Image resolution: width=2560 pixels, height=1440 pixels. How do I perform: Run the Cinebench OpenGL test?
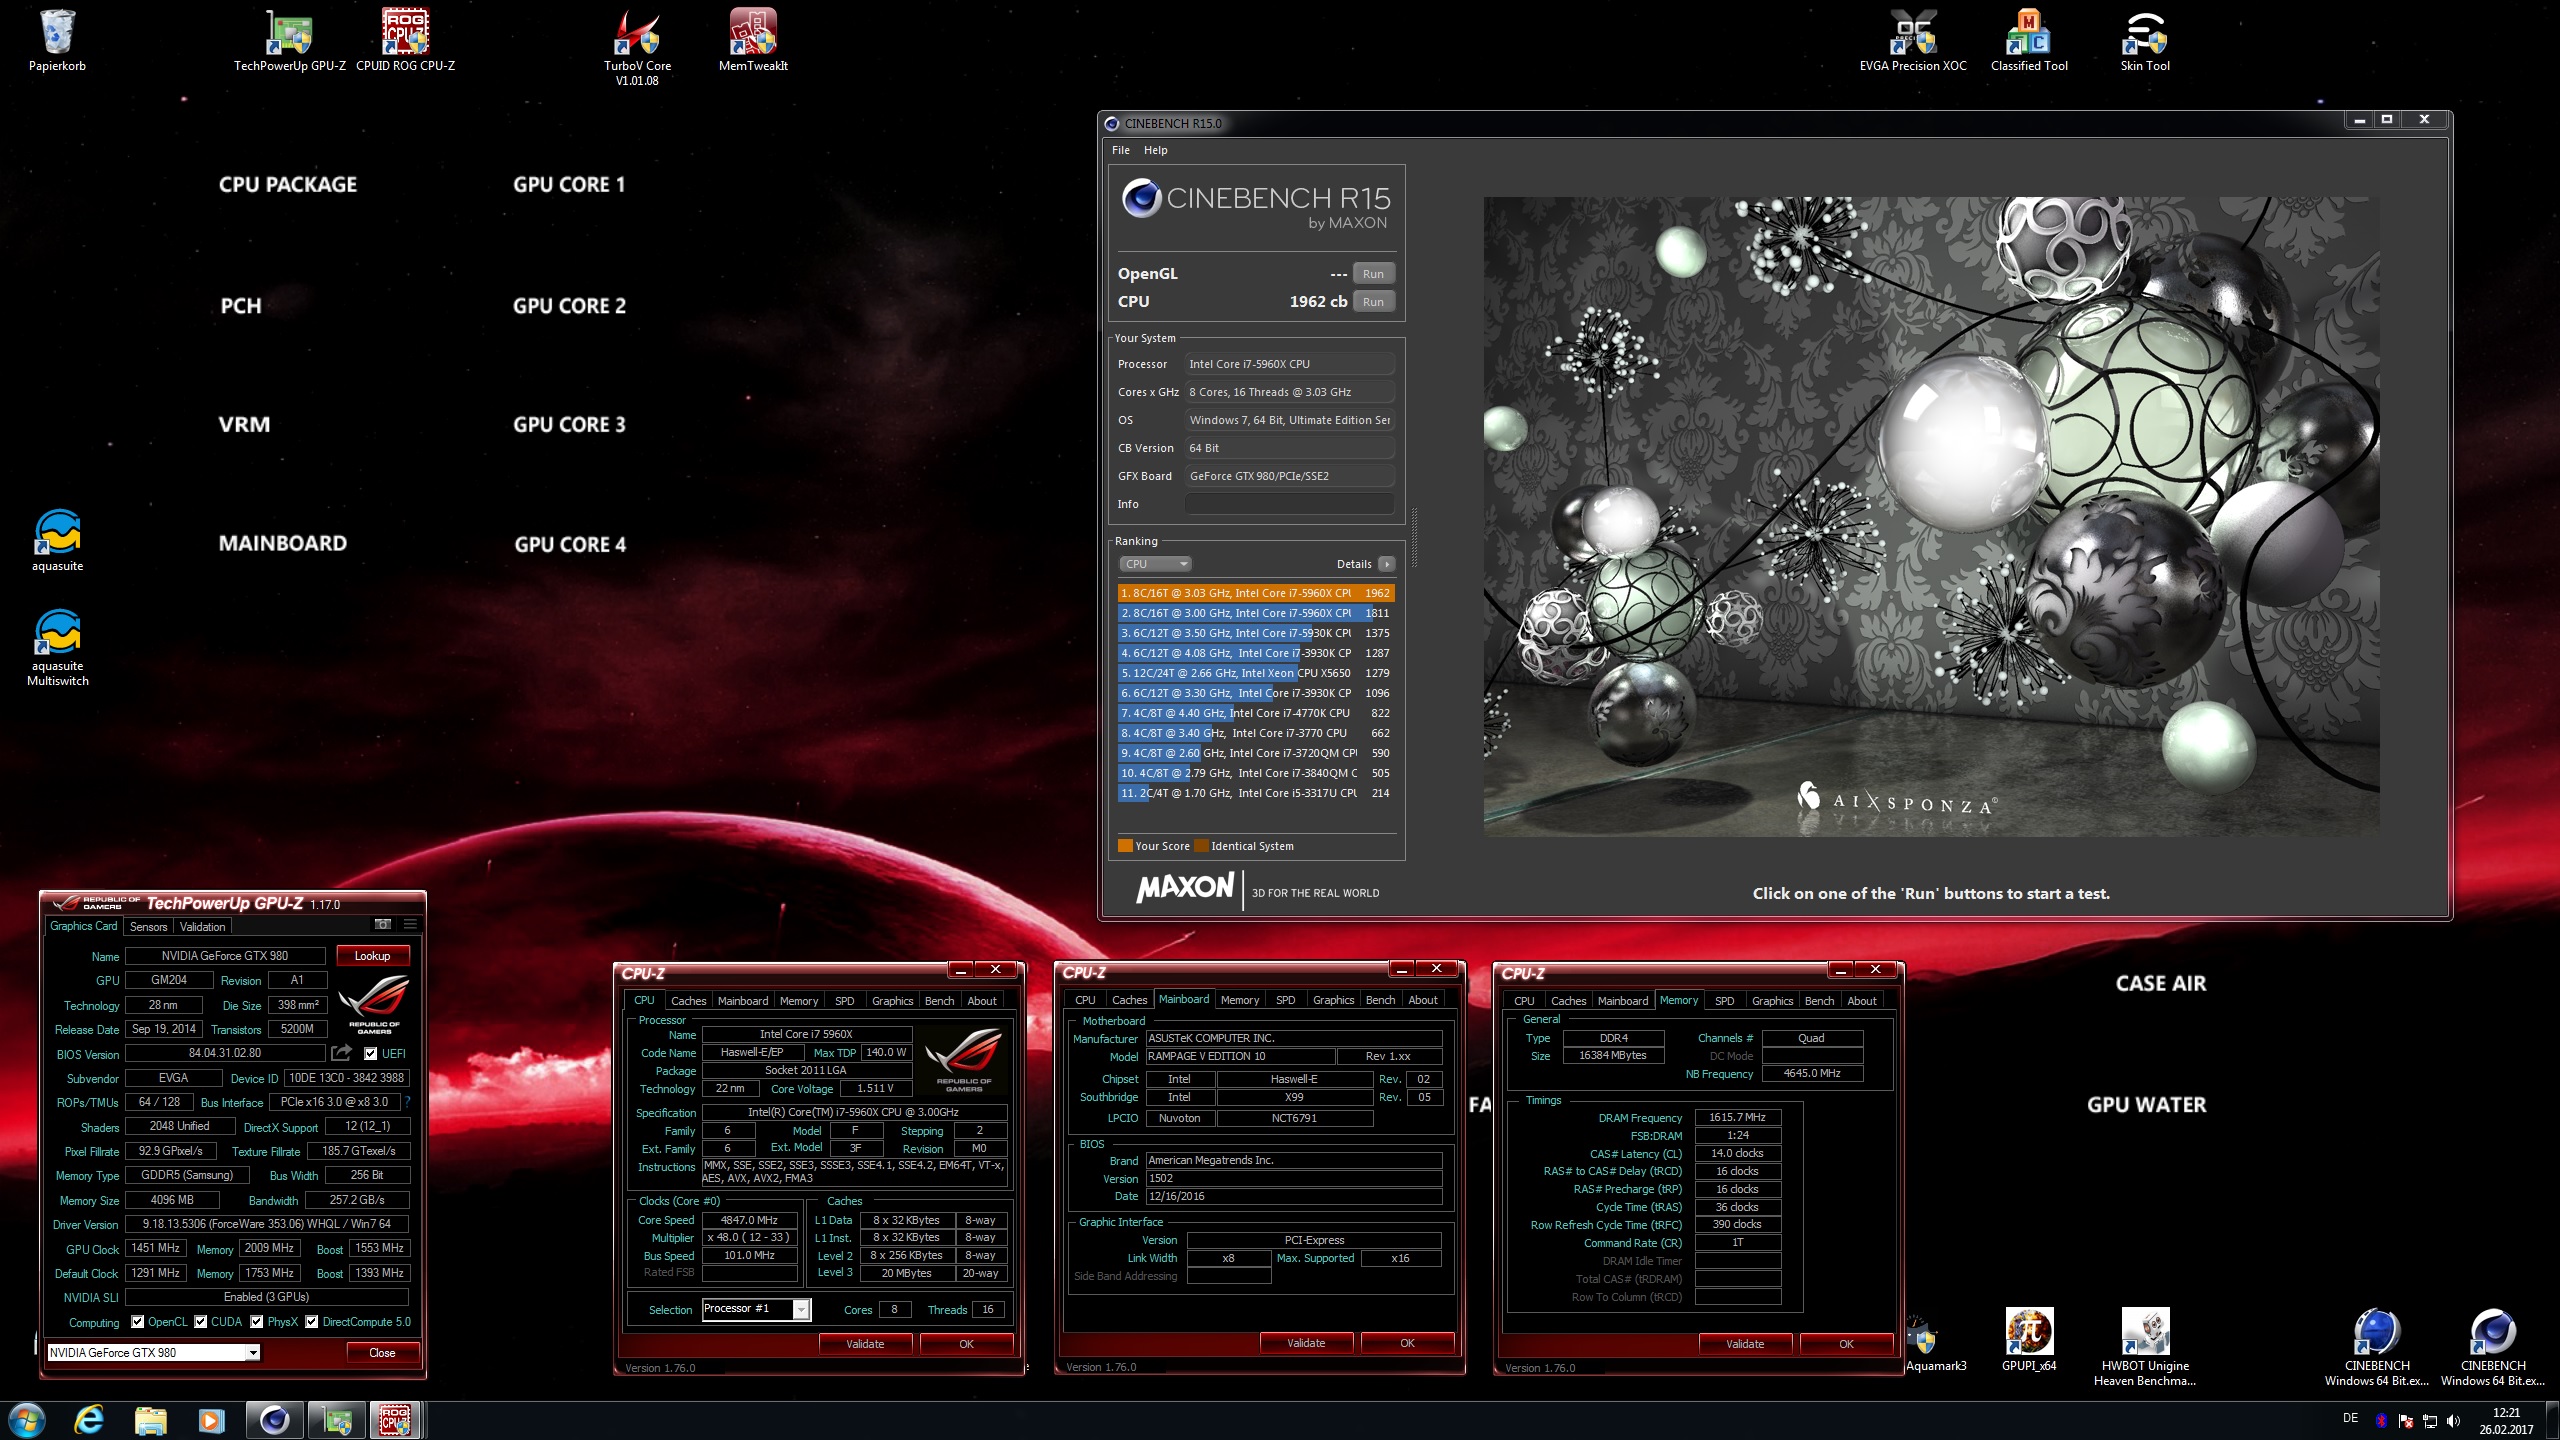point(1373,274)
